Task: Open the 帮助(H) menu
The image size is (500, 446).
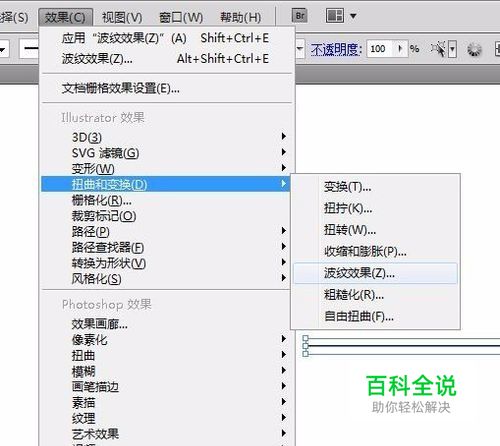Action: click(x=241, y=17)
